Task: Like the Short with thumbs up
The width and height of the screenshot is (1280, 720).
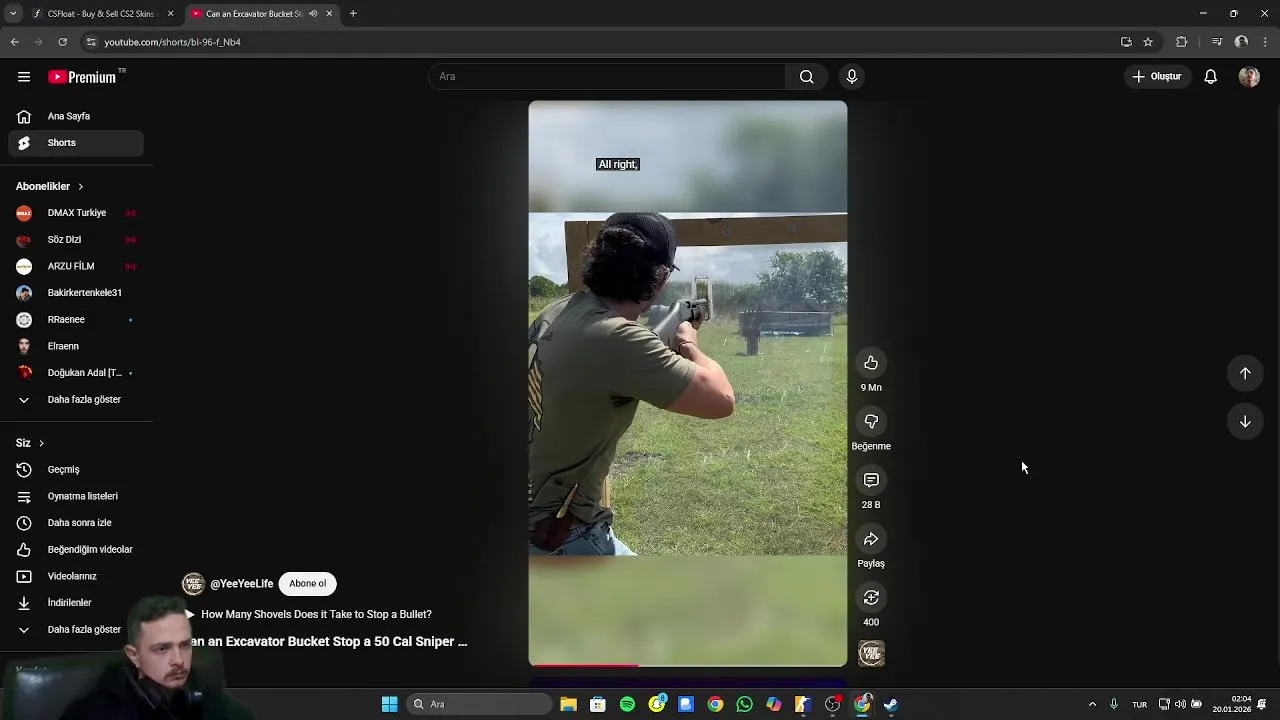Action: (x=871, y=363)
